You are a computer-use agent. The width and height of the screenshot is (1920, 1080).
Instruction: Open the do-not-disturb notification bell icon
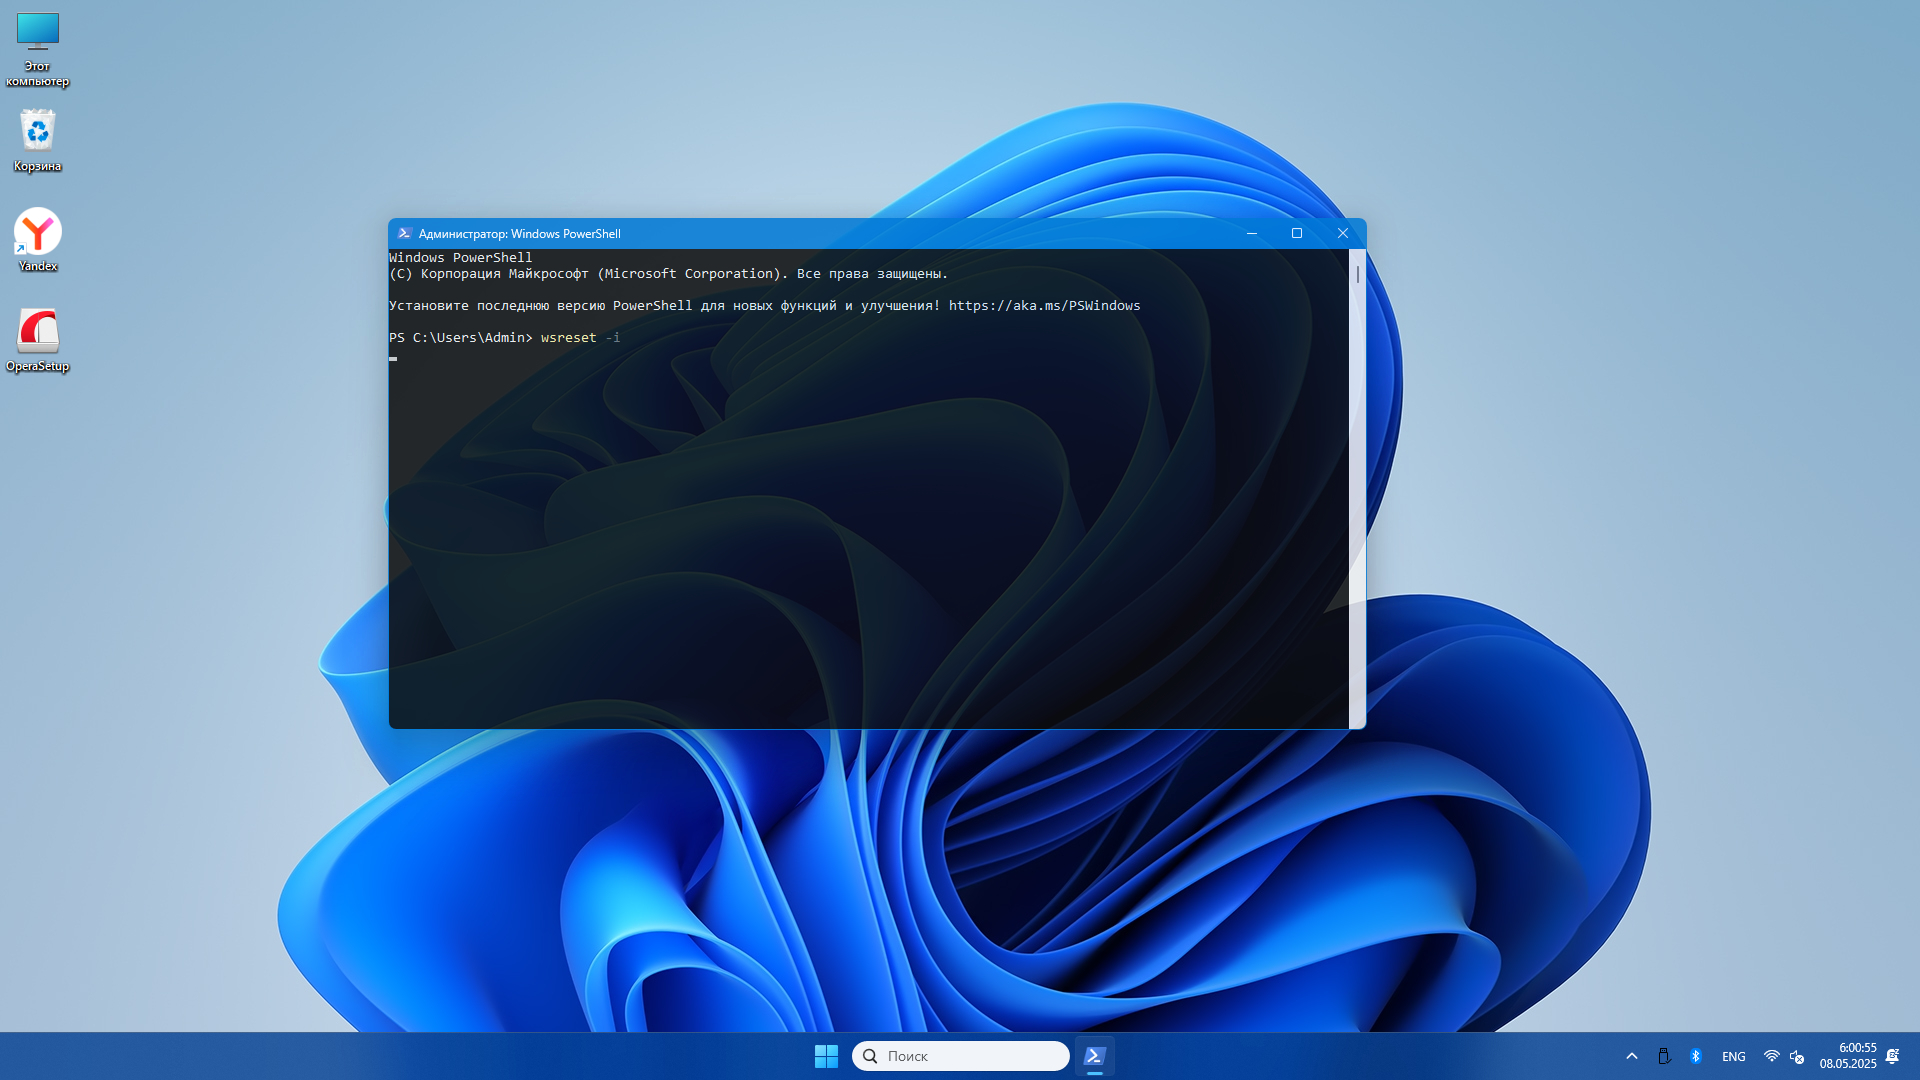tap(1892, 1056)
